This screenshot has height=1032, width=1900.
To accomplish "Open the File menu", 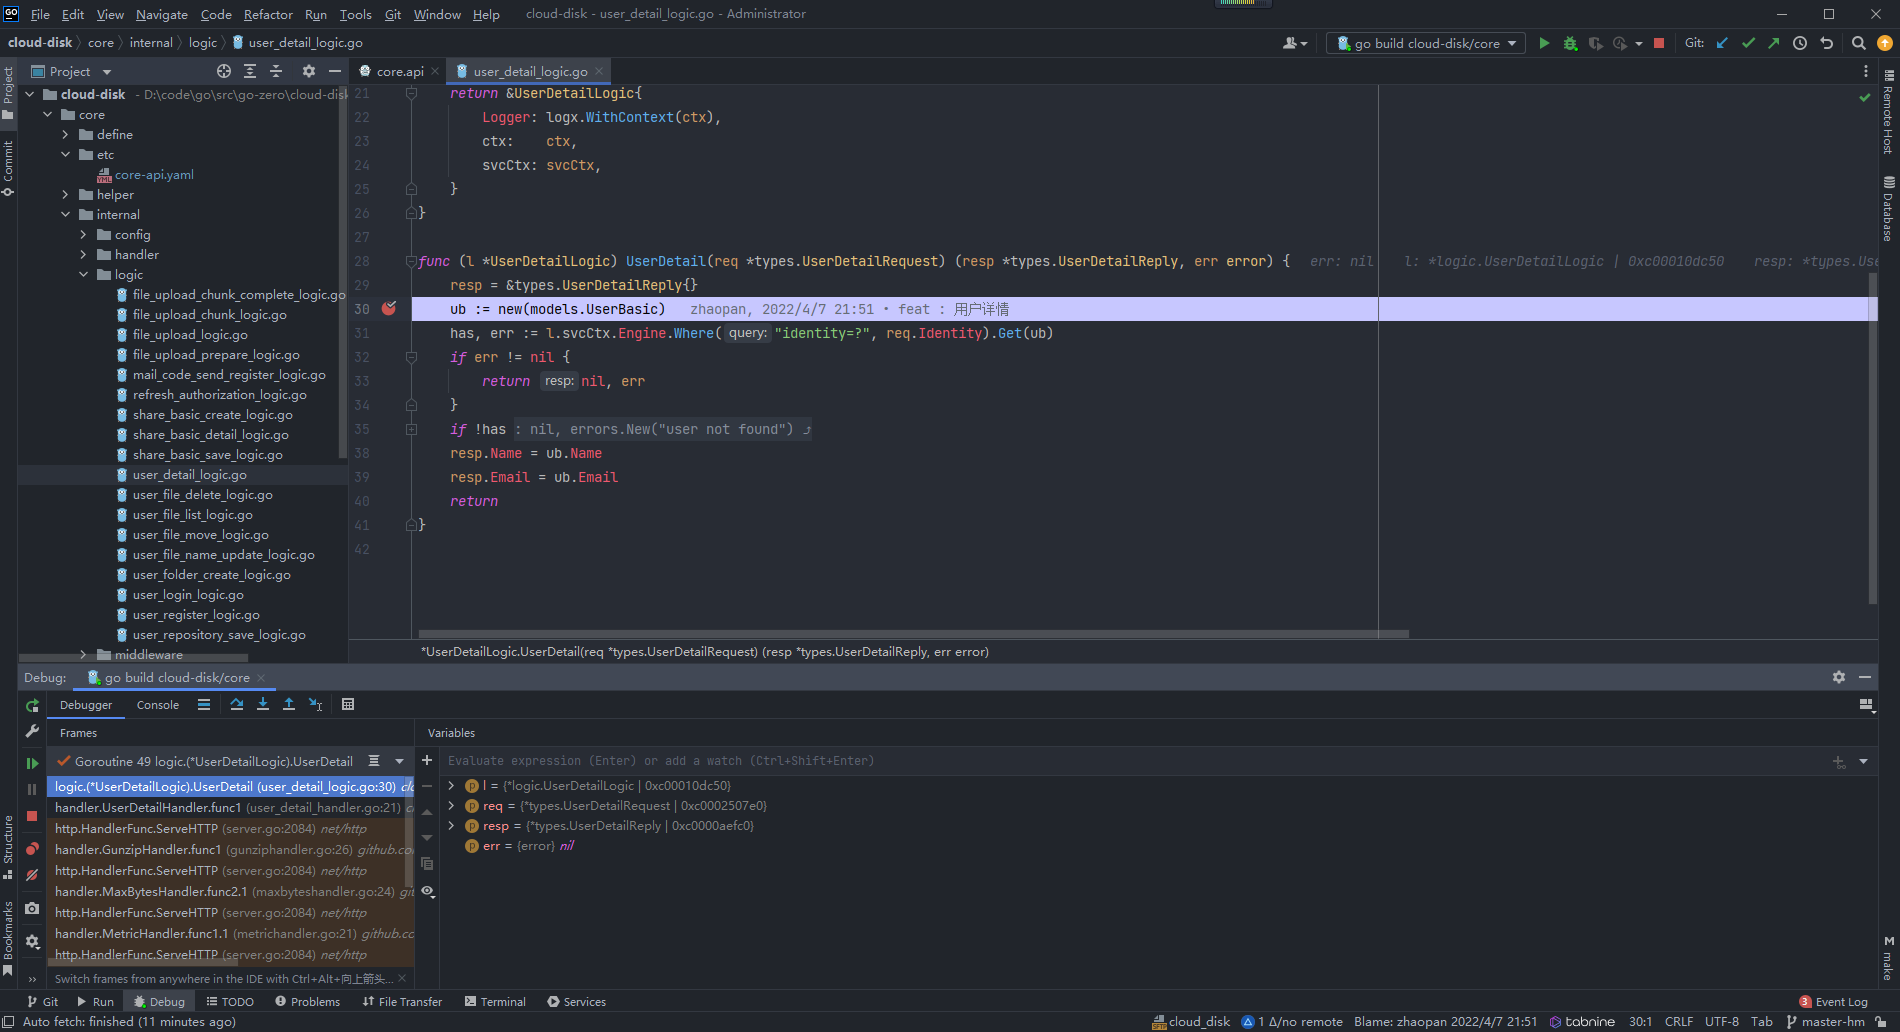I will pos(40,14).
